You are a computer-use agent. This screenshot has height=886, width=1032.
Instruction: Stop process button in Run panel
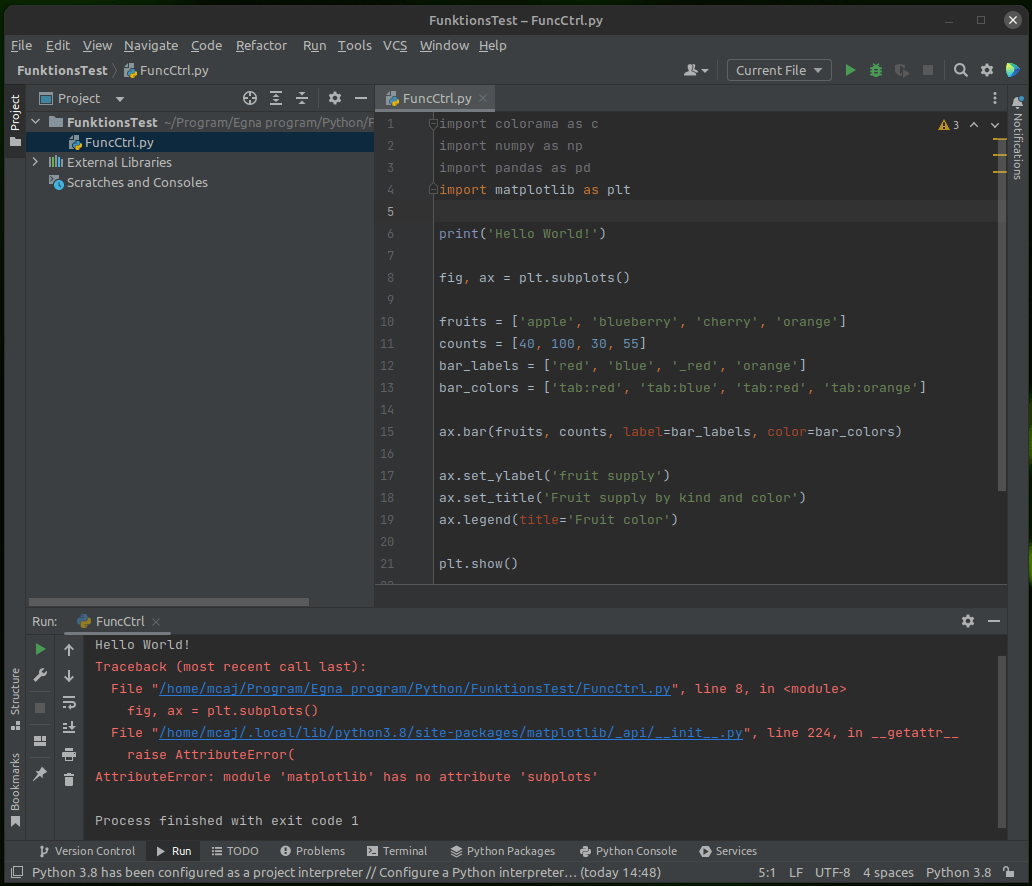pos(40,708)
